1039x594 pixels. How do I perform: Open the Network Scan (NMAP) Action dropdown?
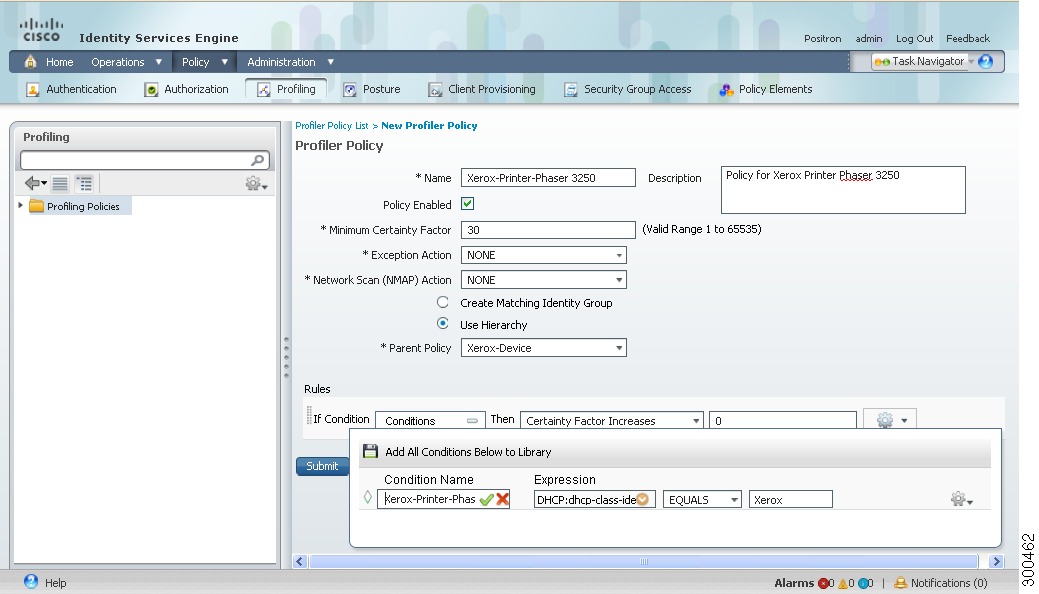[x=543, y=280]
